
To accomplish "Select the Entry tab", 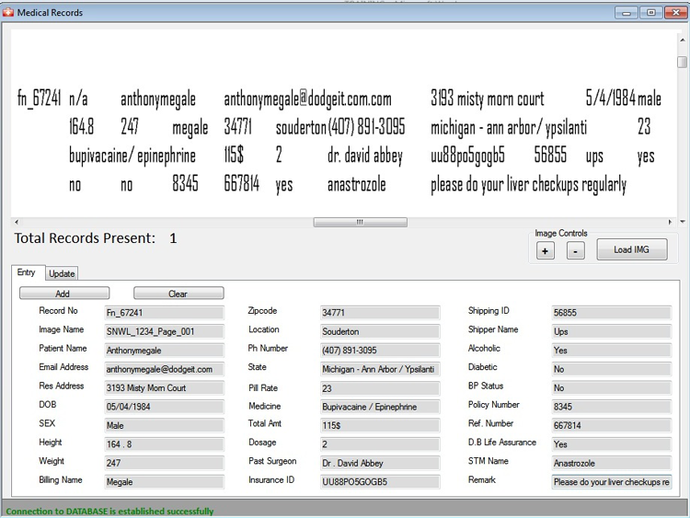I will click(x=27, y=272).
